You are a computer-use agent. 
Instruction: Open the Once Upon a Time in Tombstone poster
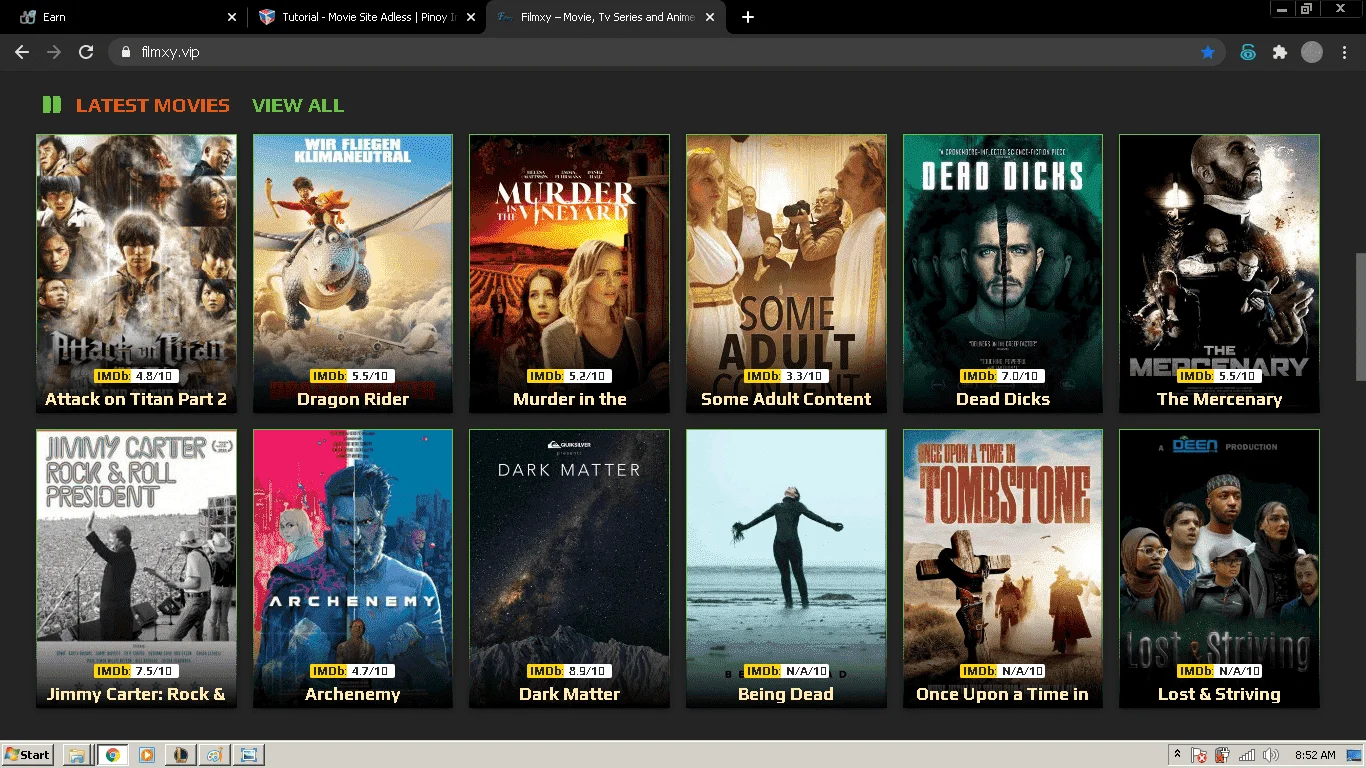tap(1003, 569)
